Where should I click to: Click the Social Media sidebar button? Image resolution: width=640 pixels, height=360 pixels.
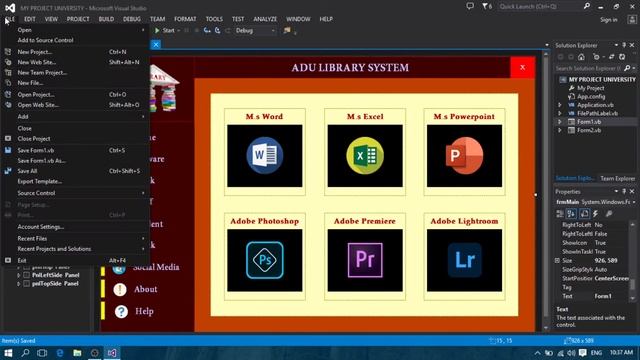(156, 267)
